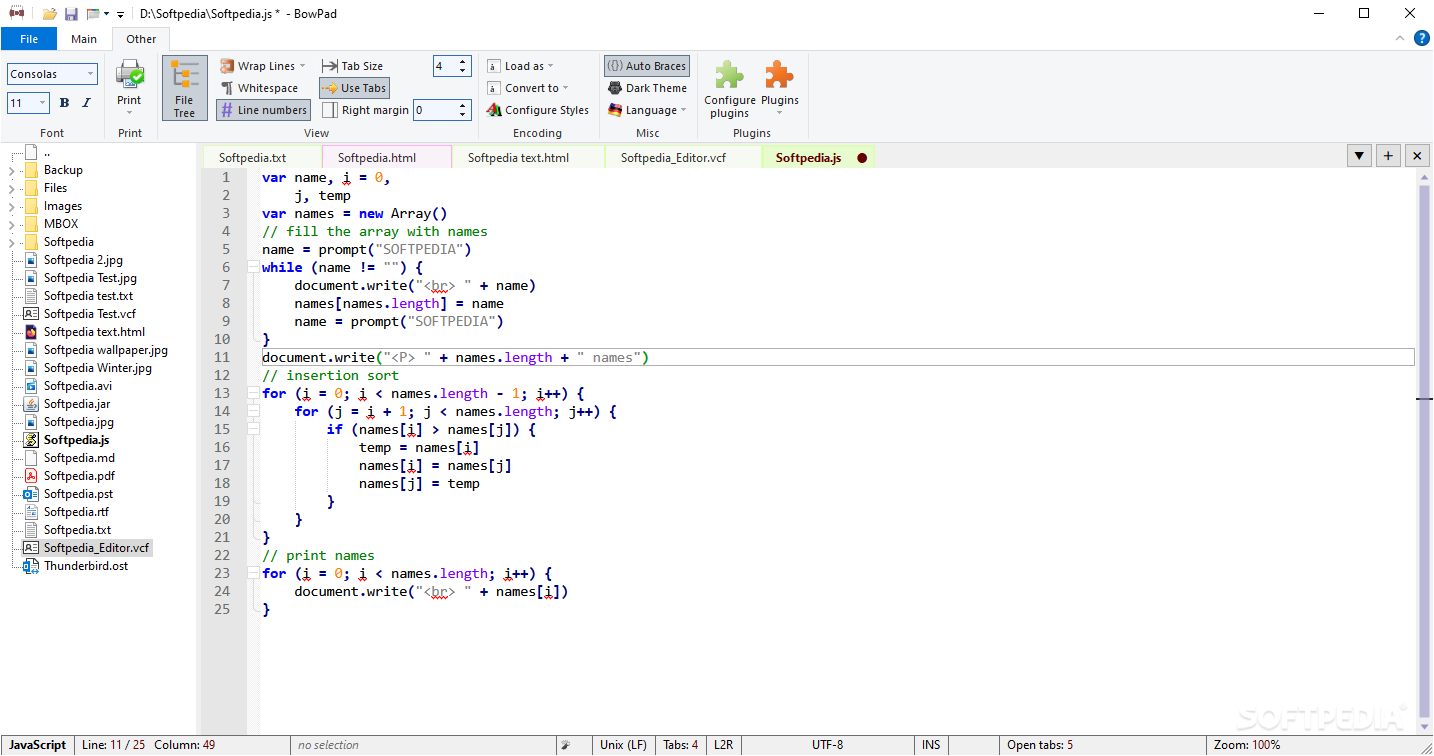Screen dimensions: 1434x756
Task: Collapse the while block fold marker on line 6
Action: [254, 268]
